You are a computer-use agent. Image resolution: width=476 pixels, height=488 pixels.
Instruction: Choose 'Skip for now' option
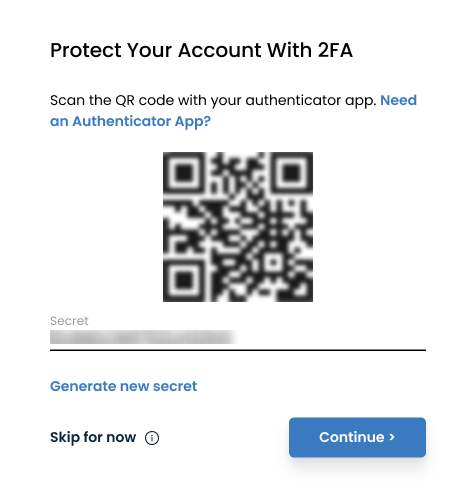point(93,437)
